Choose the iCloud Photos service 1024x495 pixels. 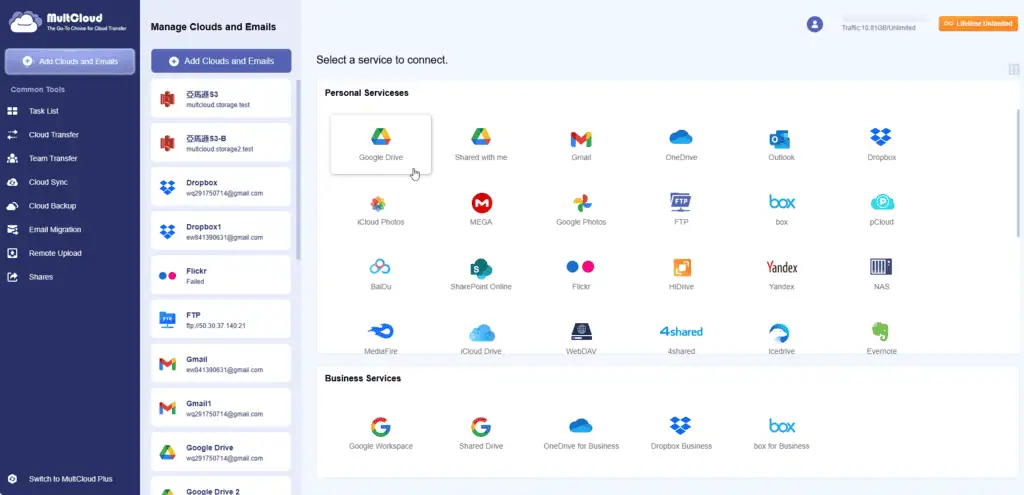click(378, 203)
